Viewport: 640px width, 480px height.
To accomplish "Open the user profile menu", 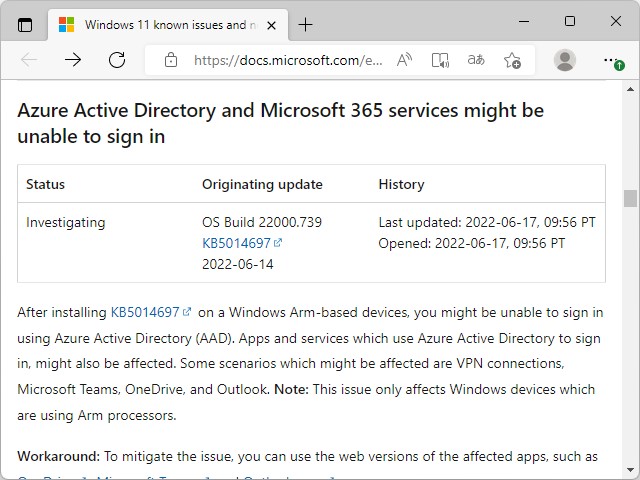I will pyautogui.click(x=565, y=60).
